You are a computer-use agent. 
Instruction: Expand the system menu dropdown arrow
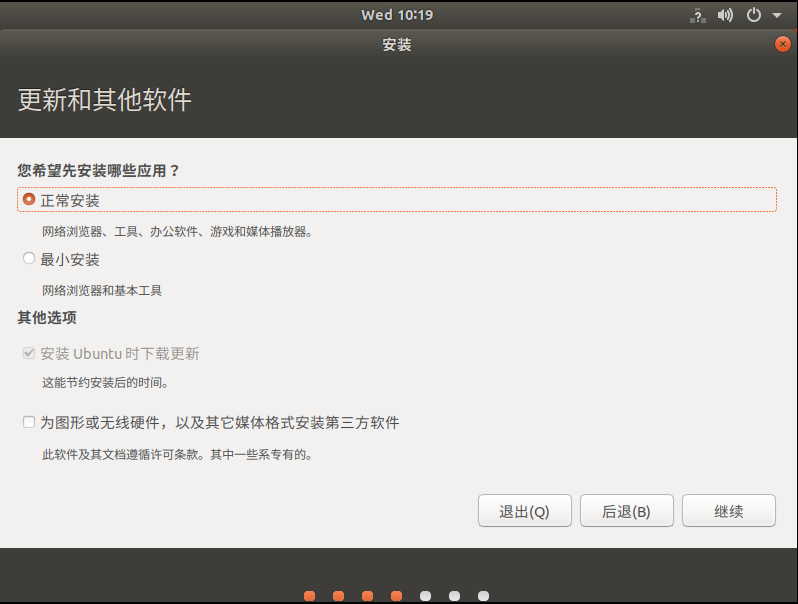[777, 15]
